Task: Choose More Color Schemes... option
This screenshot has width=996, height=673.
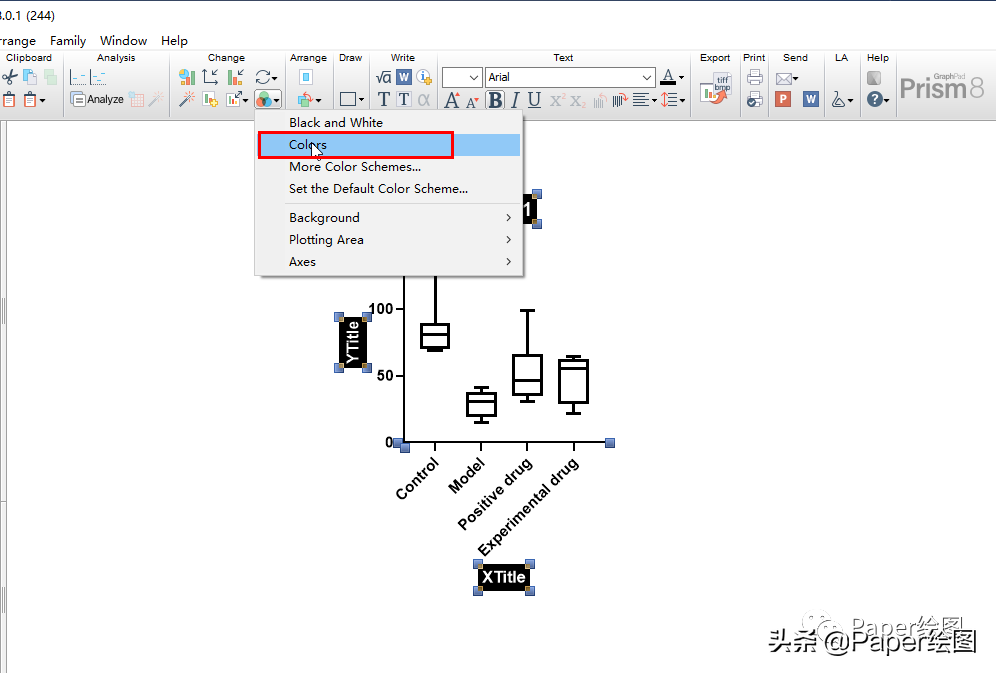Action: (389, 167)
